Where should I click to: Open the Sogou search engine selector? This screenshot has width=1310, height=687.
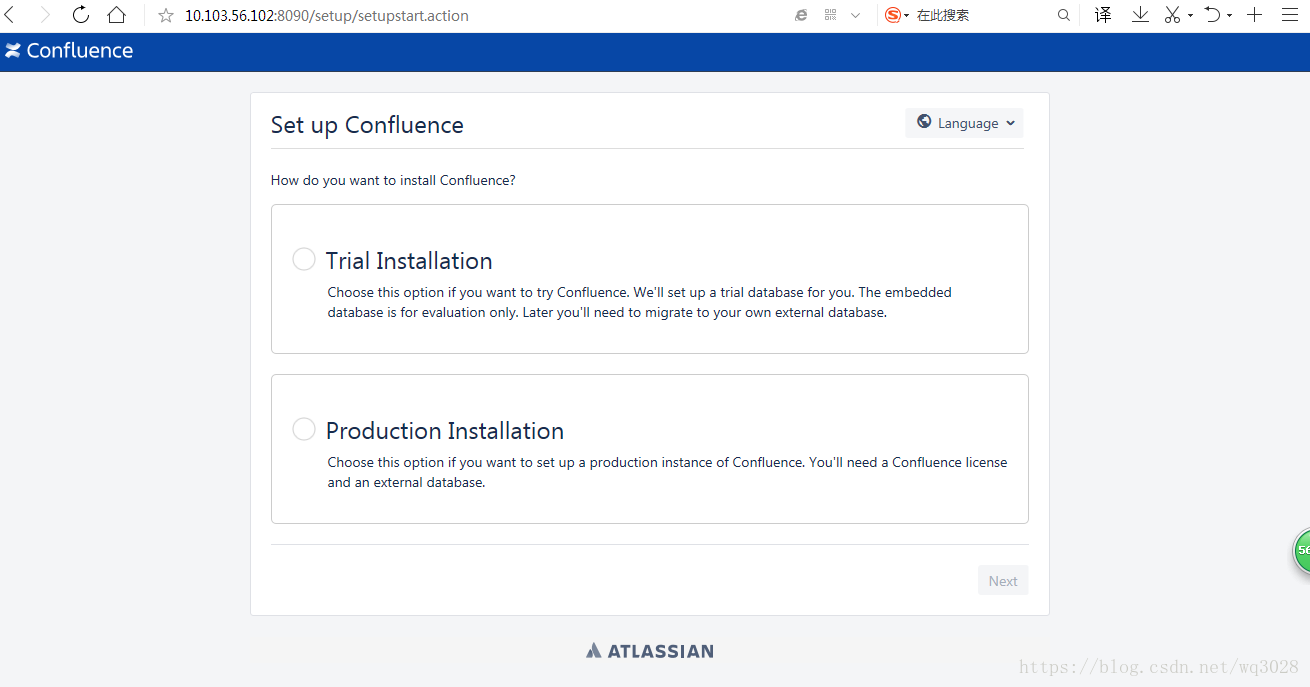click(x=897, y=15)
